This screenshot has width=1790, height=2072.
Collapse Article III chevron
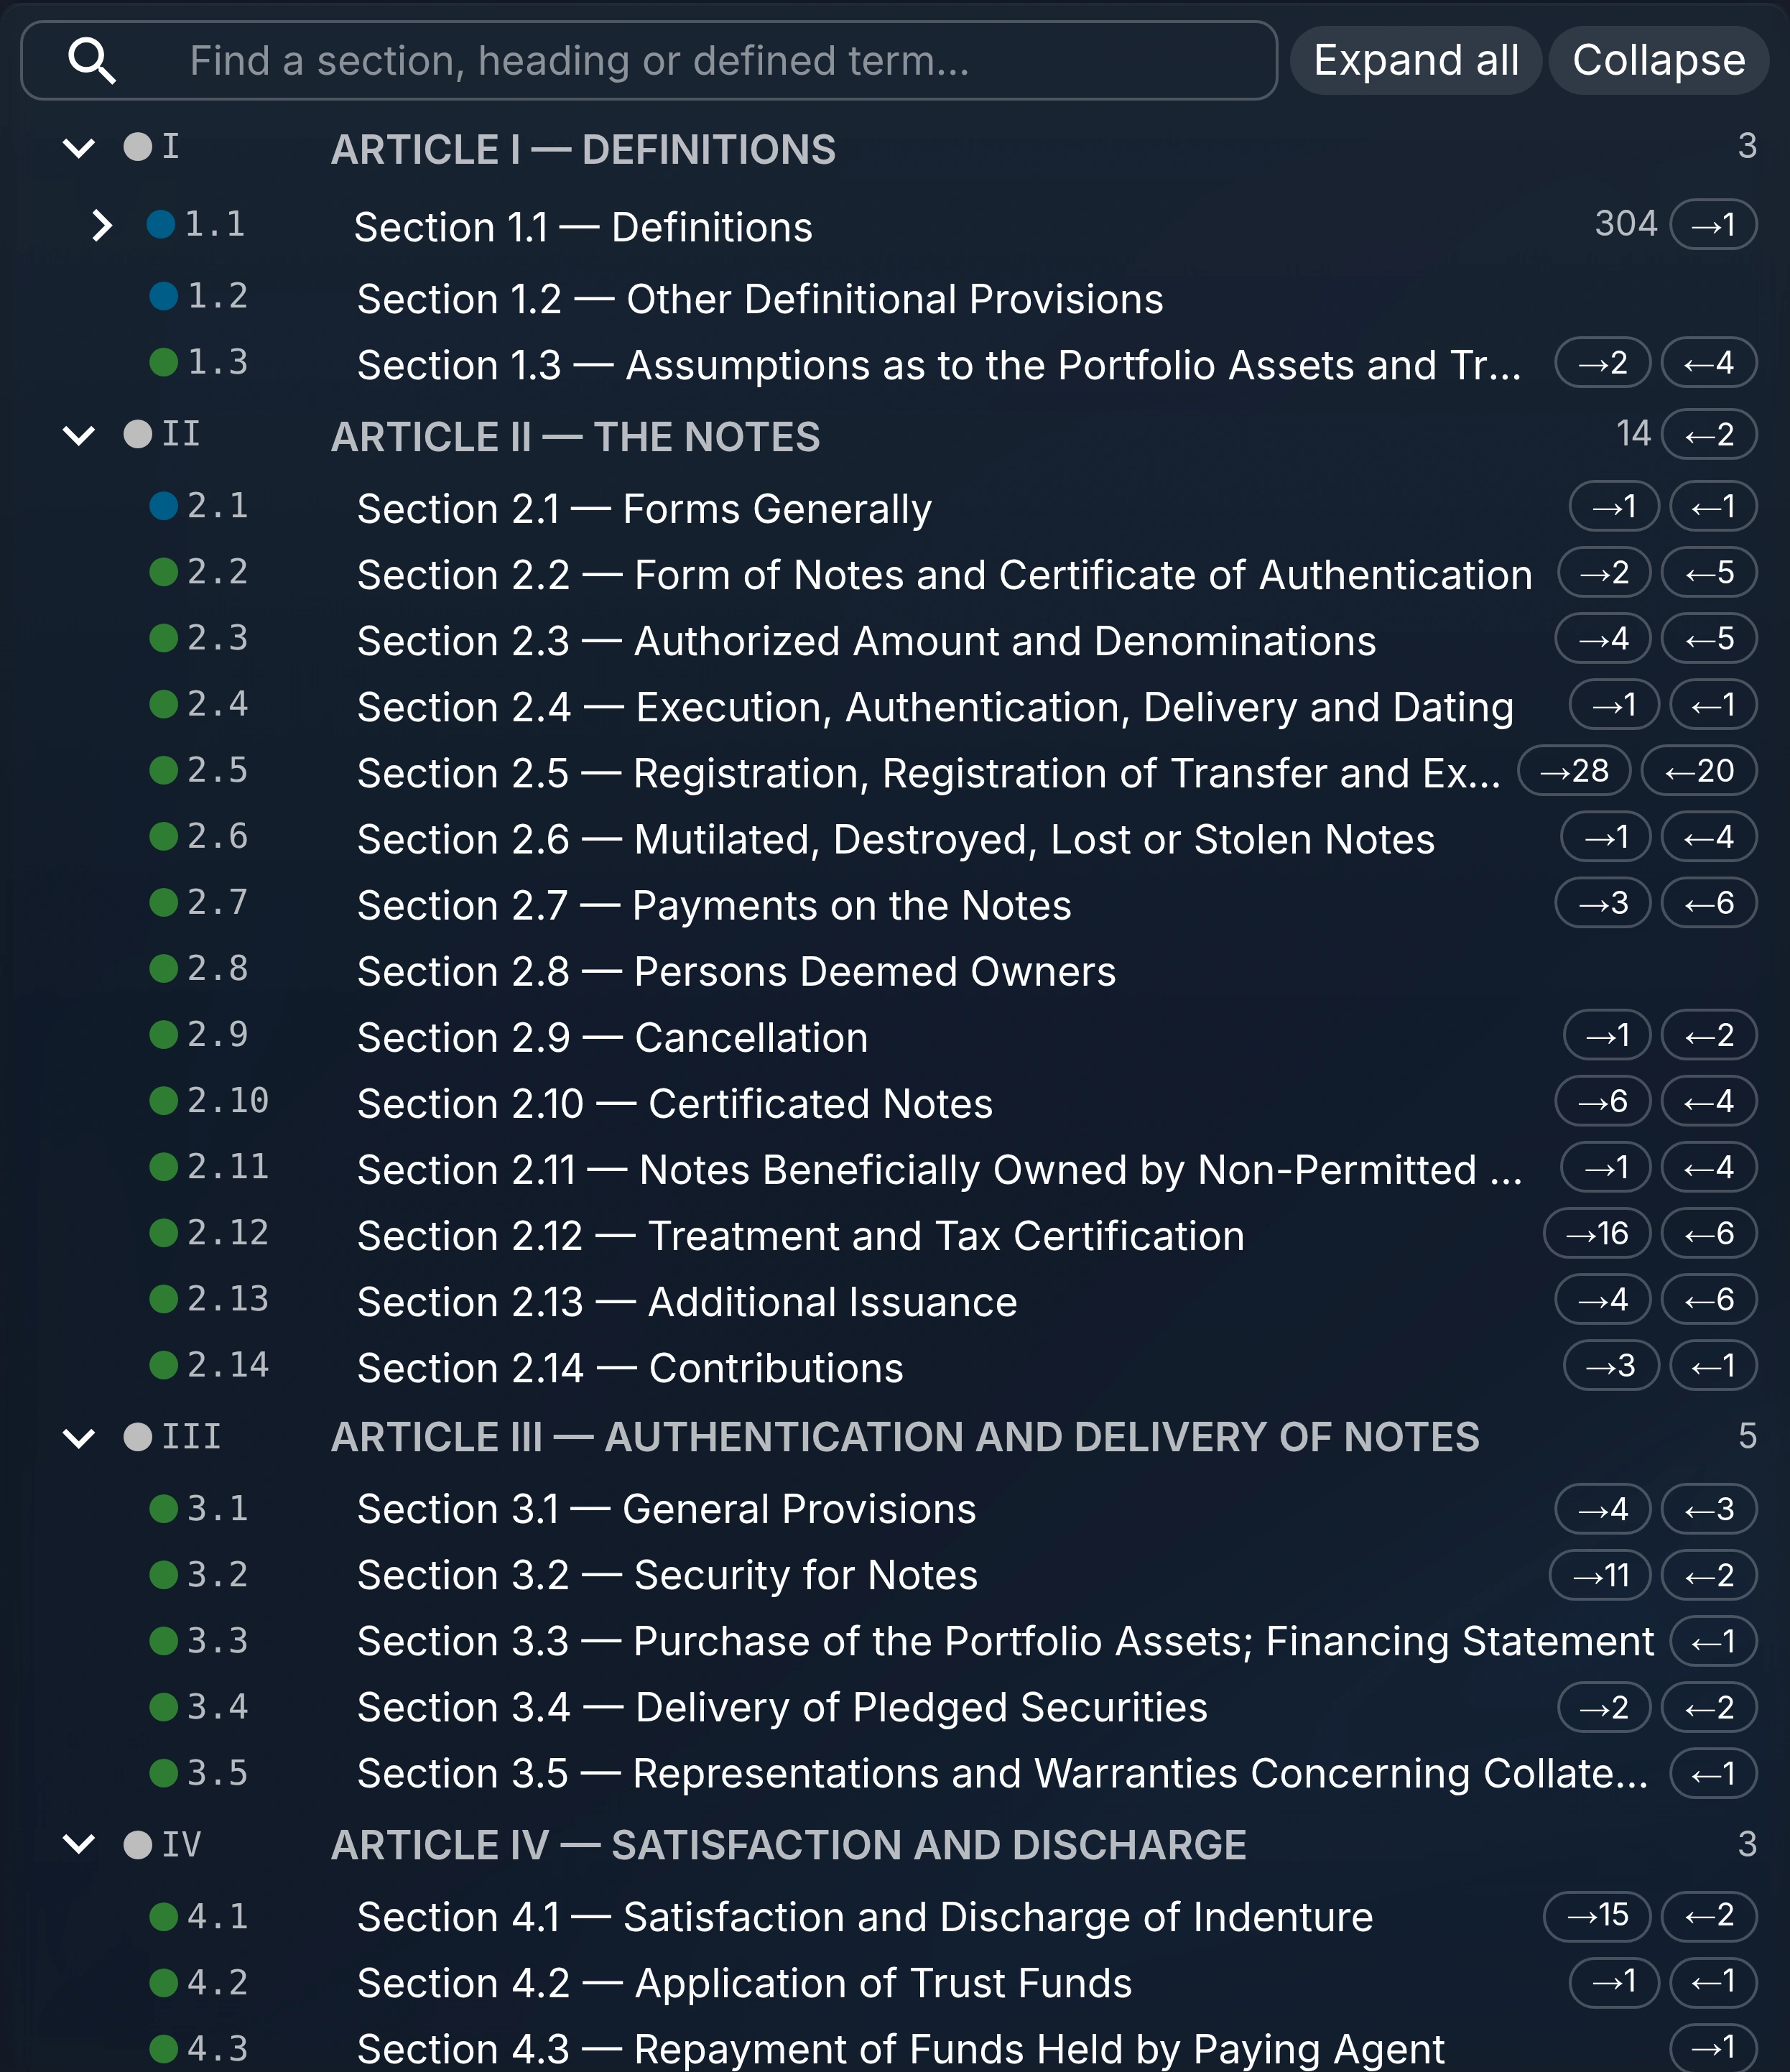79,1438
